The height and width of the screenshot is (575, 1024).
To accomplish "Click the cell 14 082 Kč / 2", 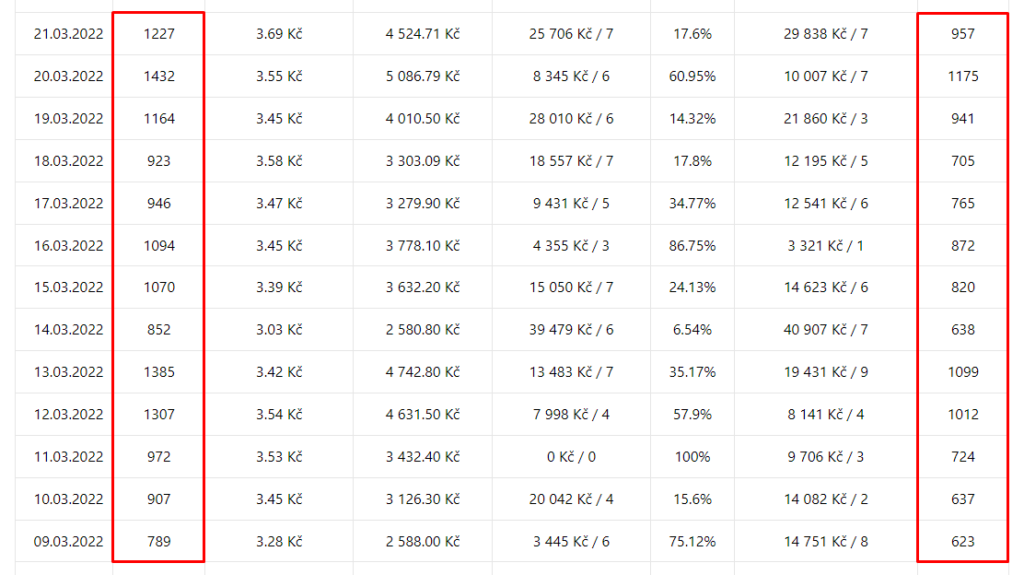I will pos(825,500).
